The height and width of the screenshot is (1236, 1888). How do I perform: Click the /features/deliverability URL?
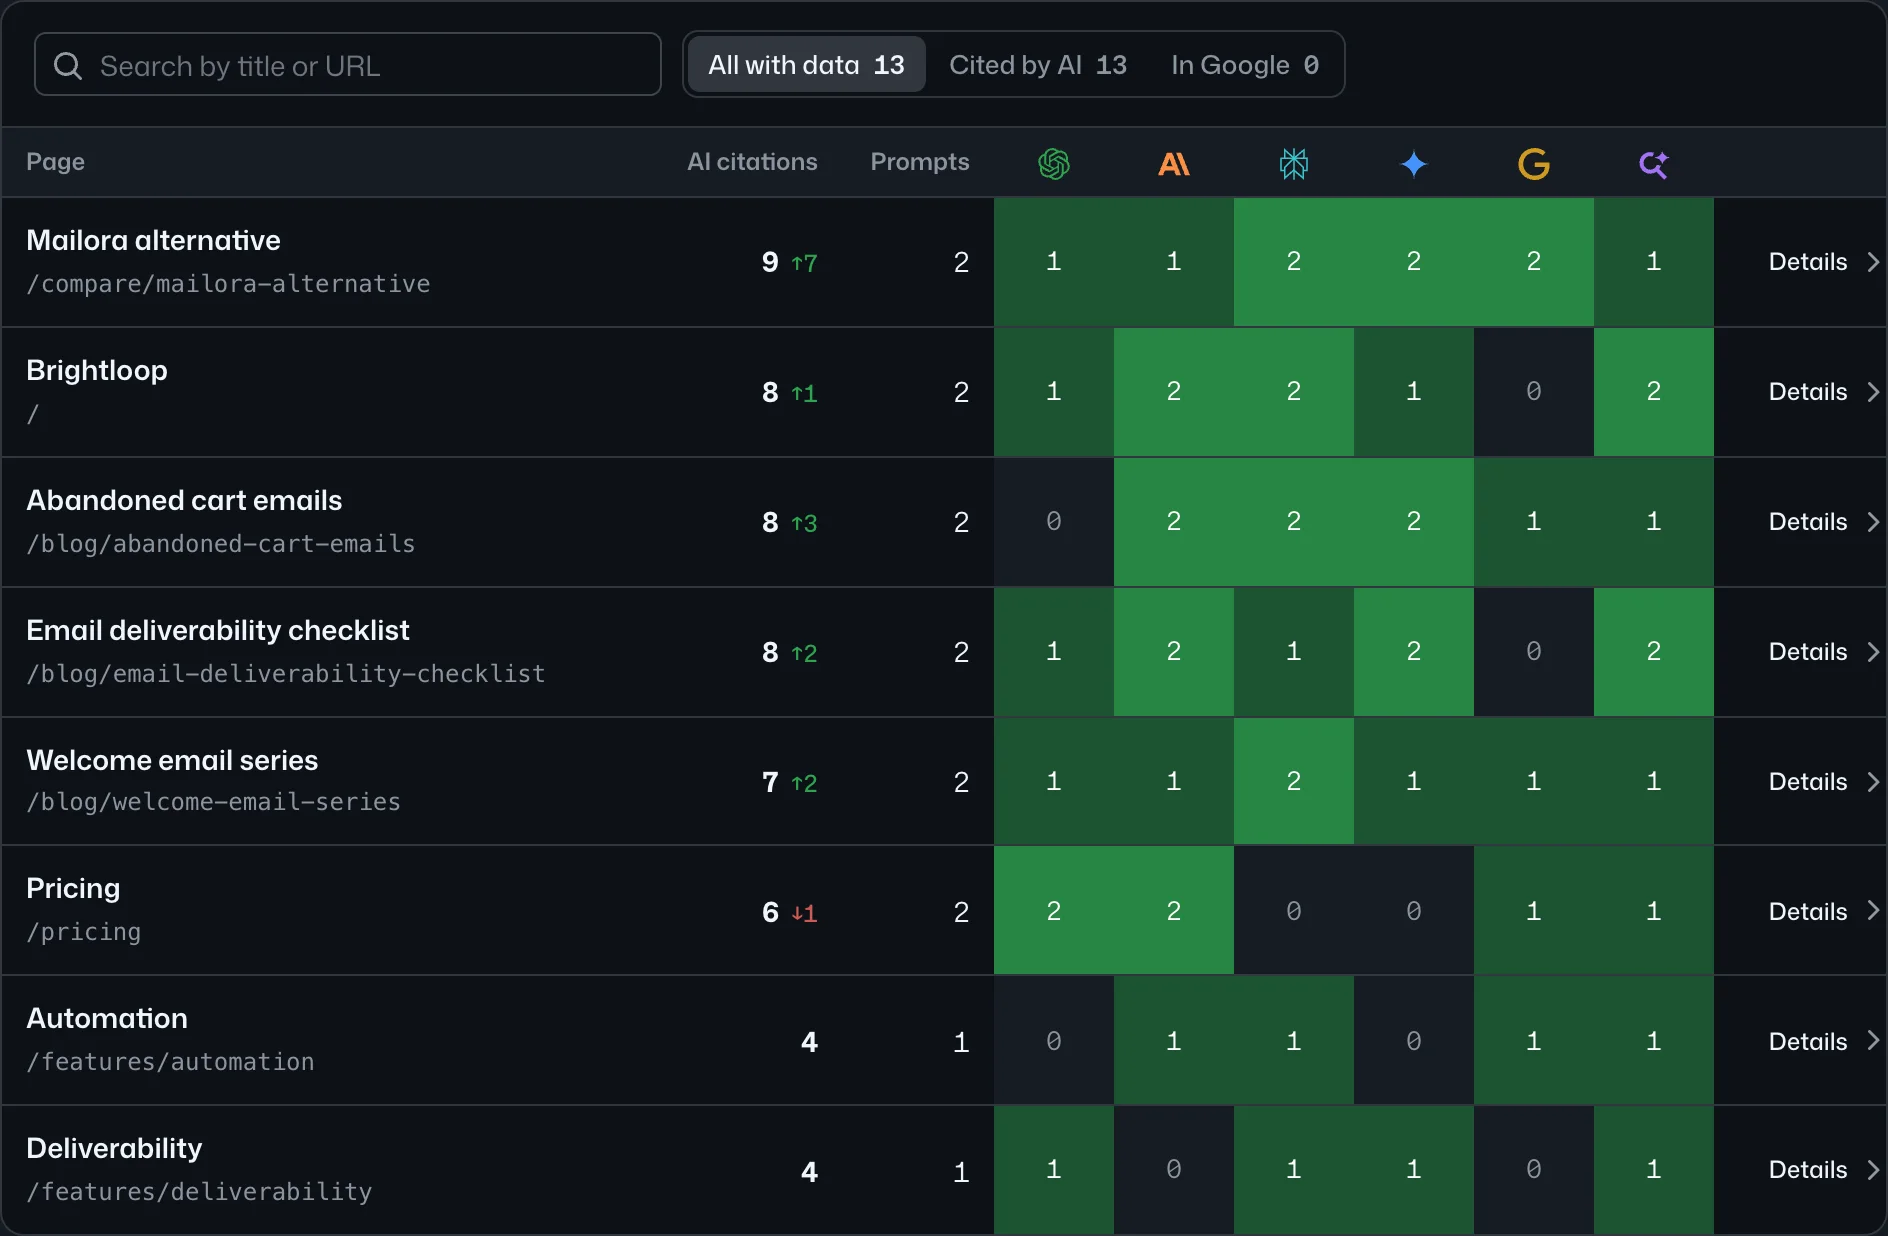tap(199, 1192)
